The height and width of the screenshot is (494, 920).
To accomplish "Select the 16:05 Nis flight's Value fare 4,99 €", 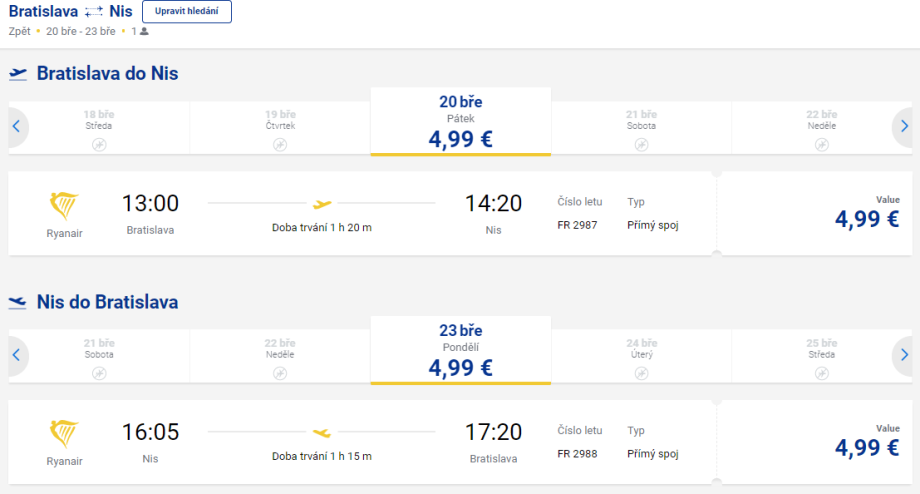I will 865,445.
